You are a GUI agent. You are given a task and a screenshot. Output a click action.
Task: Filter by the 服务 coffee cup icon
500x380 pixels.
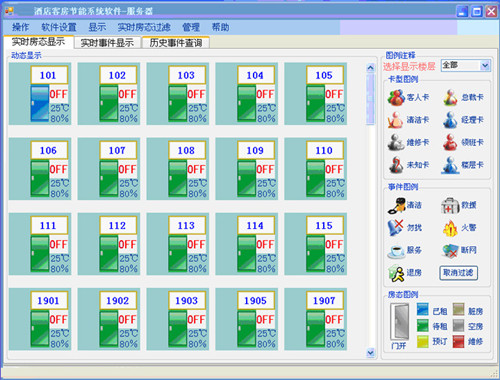pos(396,251)
